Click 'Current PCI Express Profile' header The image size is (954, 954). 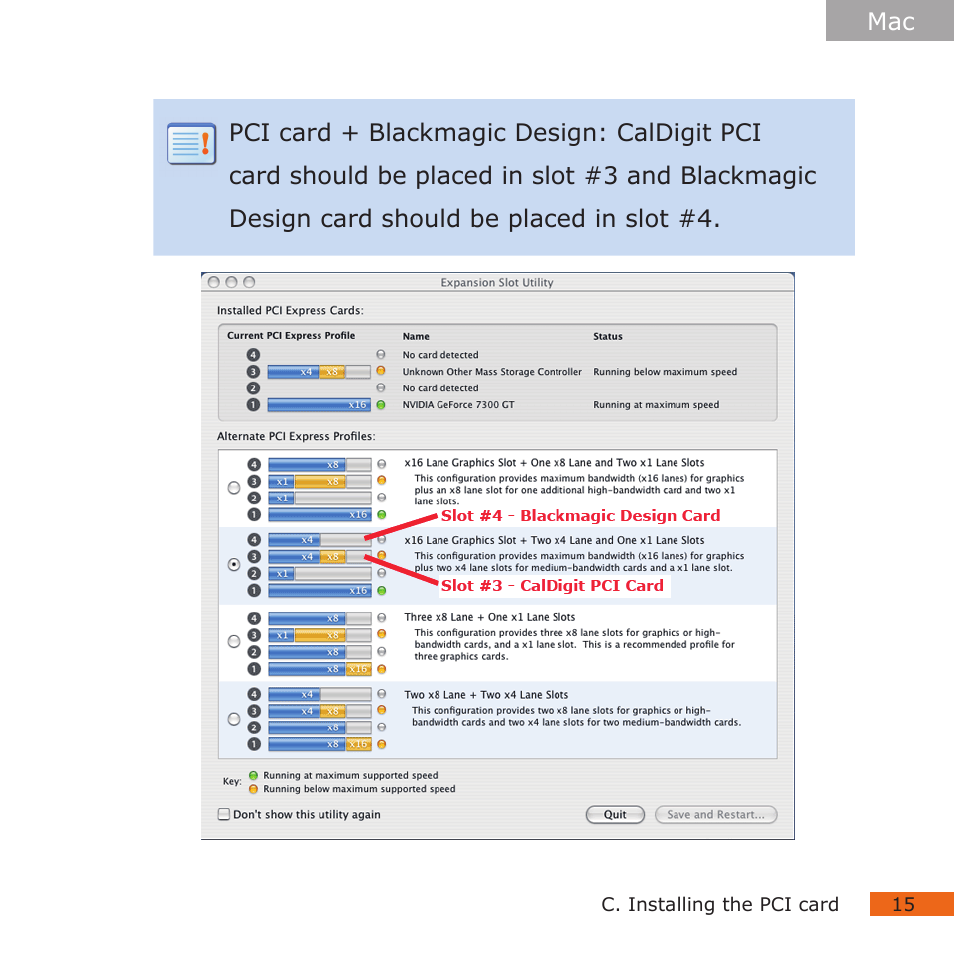pyautogui.click(x=291, y=336)
